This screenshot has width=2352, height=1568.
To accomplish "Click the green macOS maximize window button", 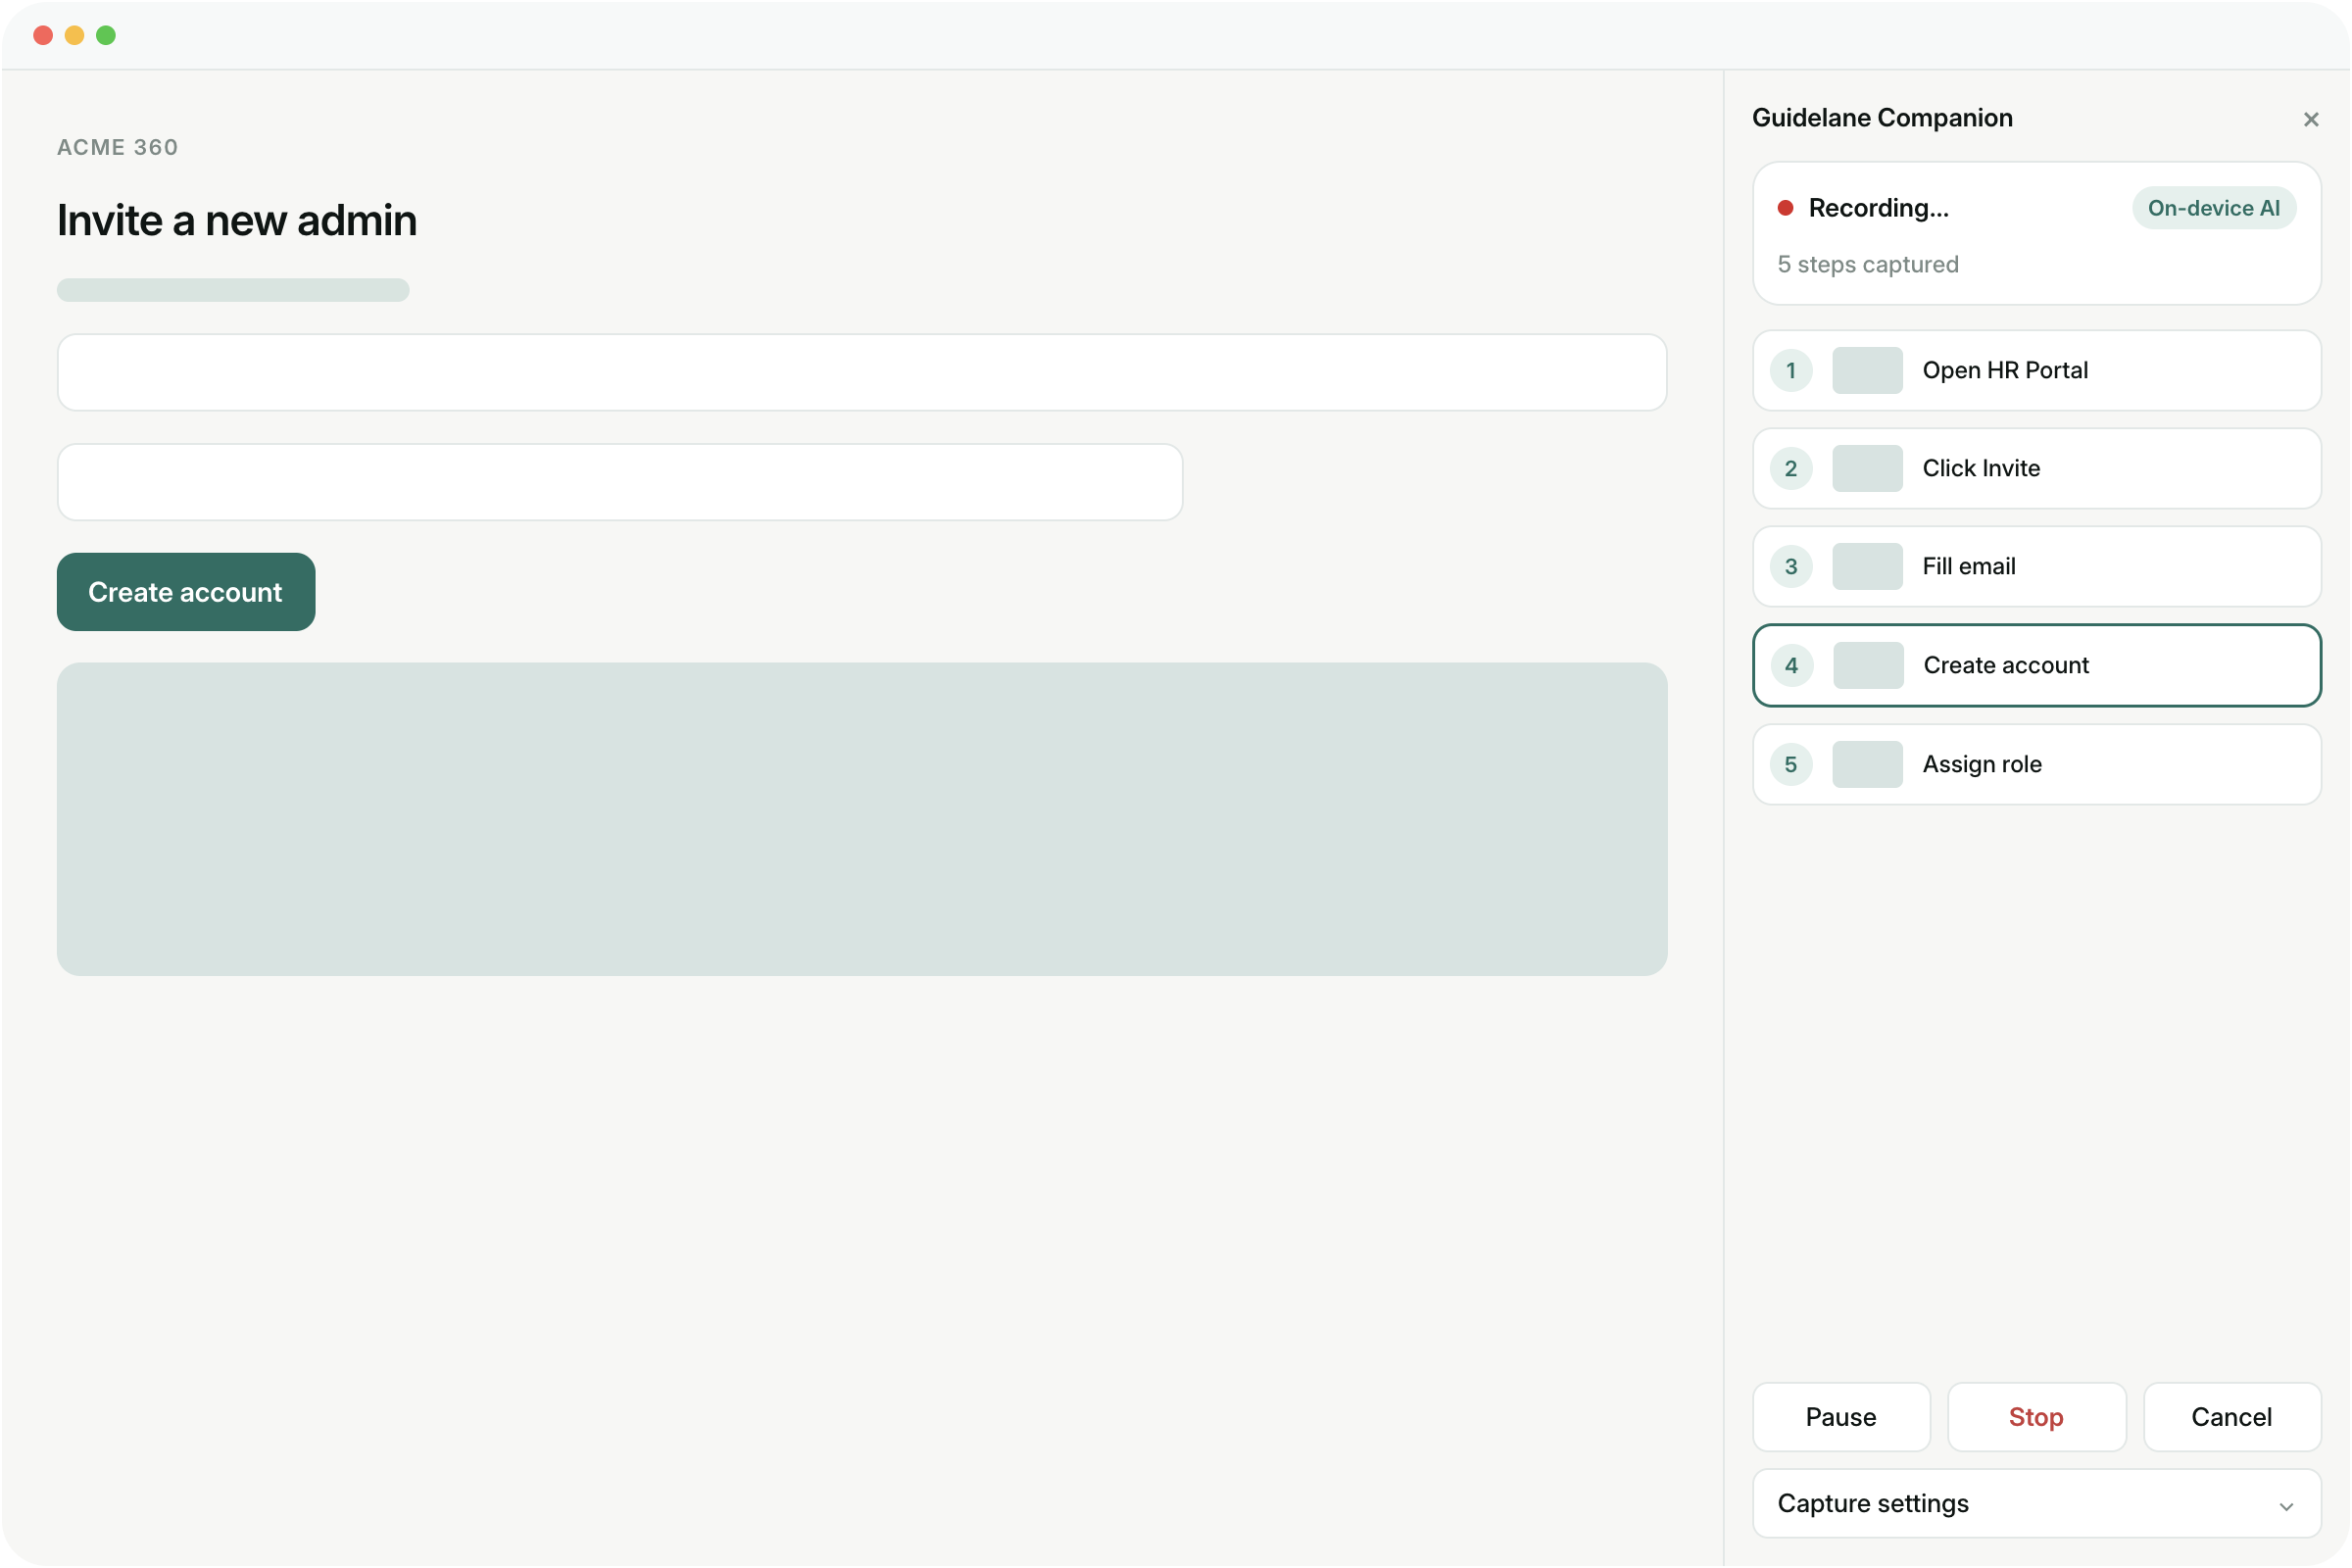I will 106,36.
